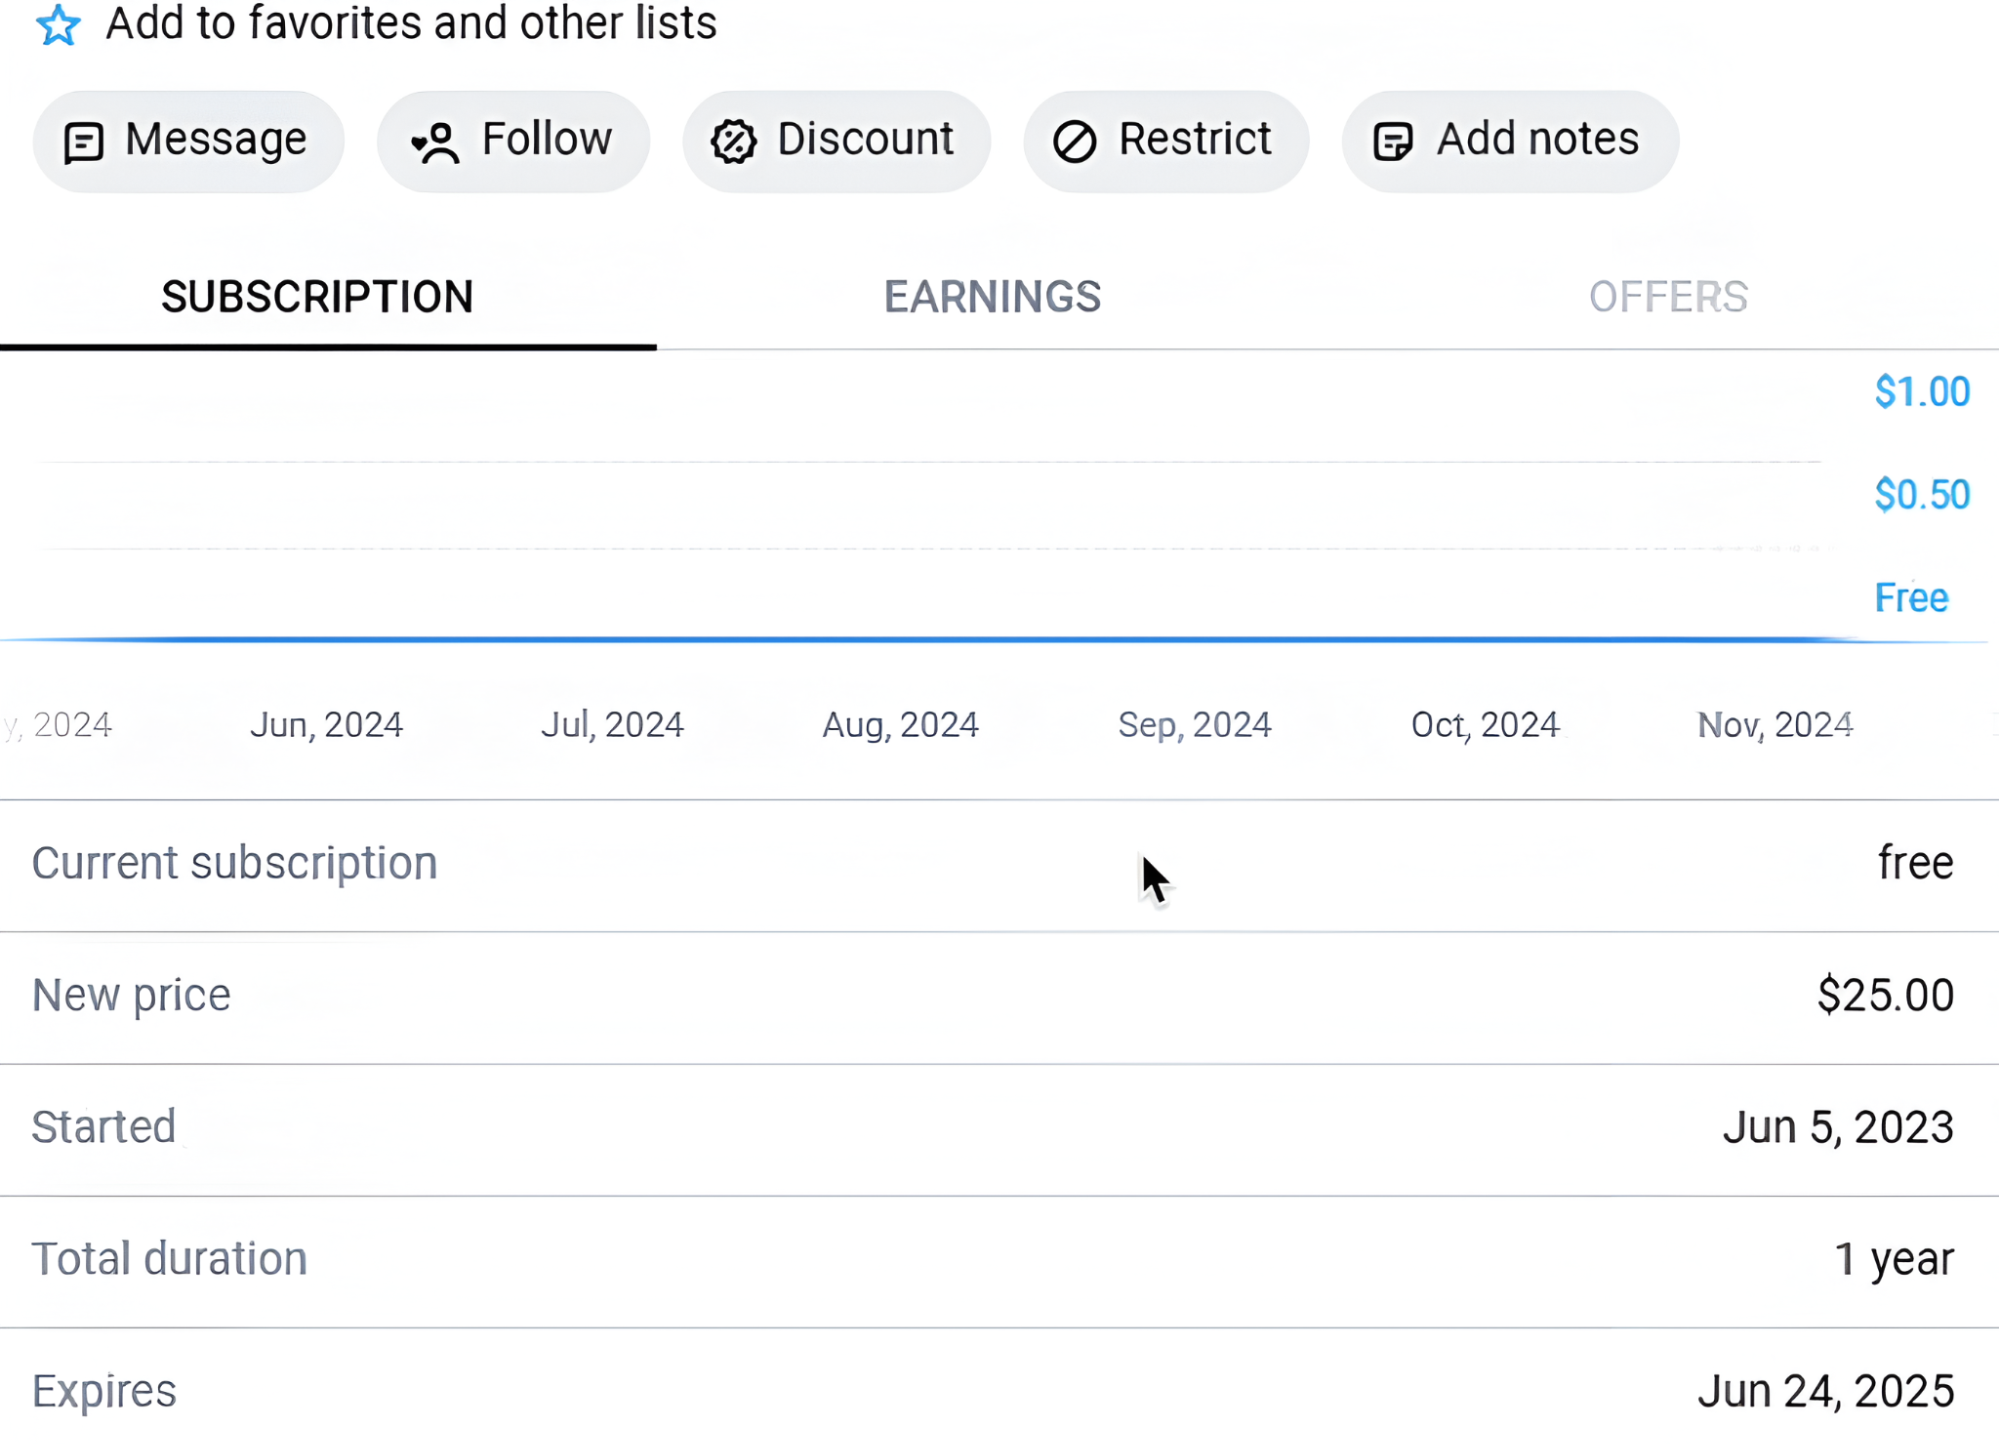
Task: Click the Restrict ban circle icon
Action: [x=1075, y=141]
